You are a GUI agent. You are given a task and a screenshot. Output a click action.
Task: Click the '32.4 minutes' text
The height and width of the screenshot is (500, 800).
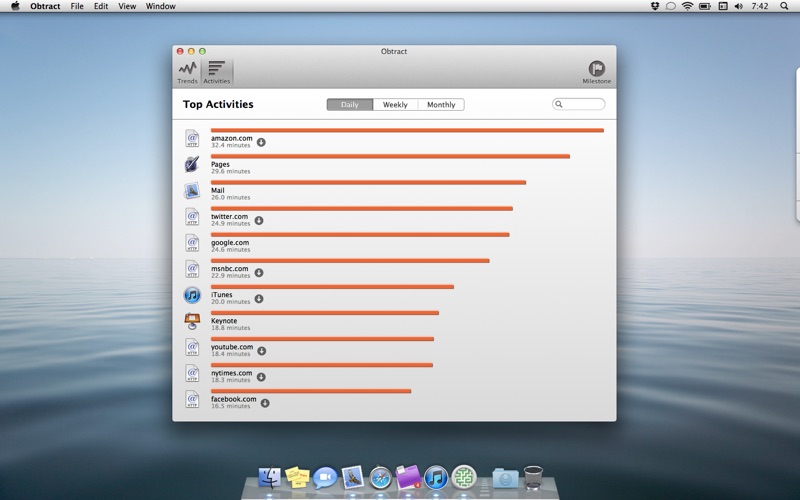click(231, 145)
